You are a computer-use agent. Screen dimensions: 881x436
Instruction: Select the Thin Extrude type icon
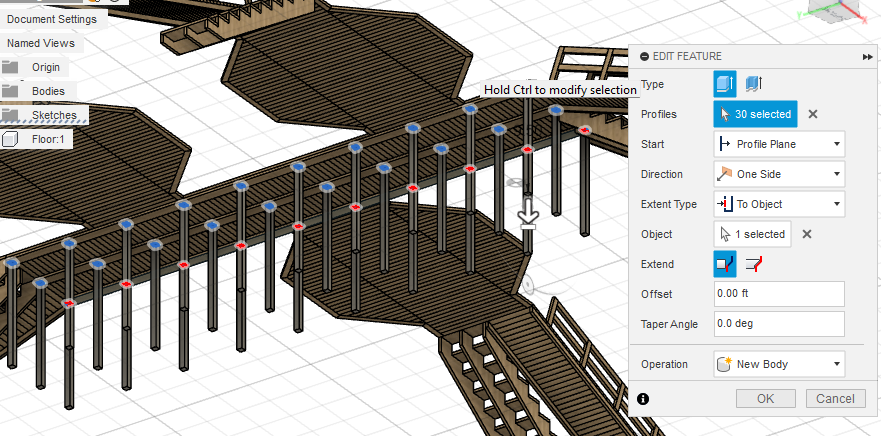point(753,84)
